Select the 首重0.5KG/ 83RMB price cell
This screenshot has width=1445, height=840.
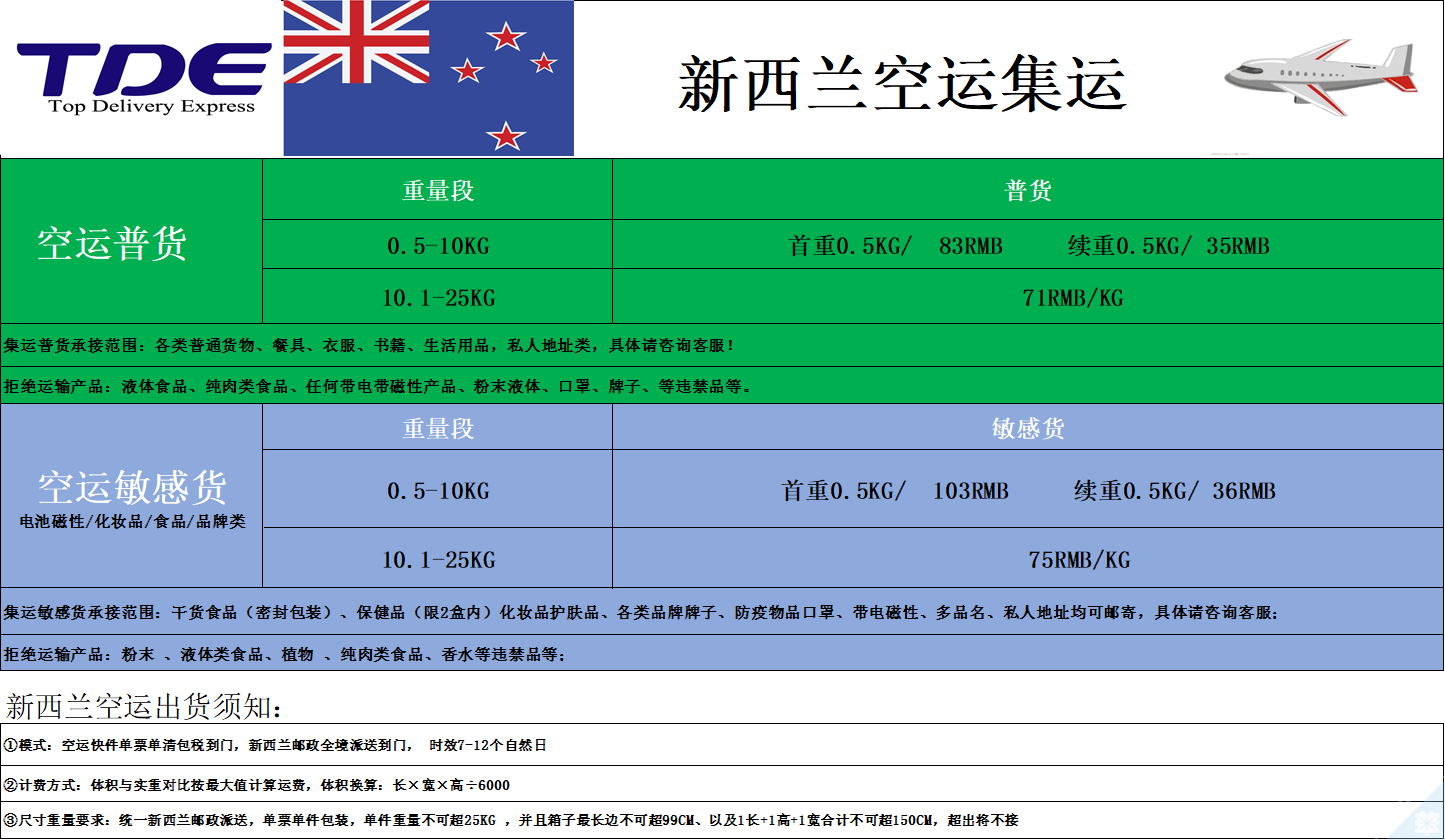tap(1027, 245)
